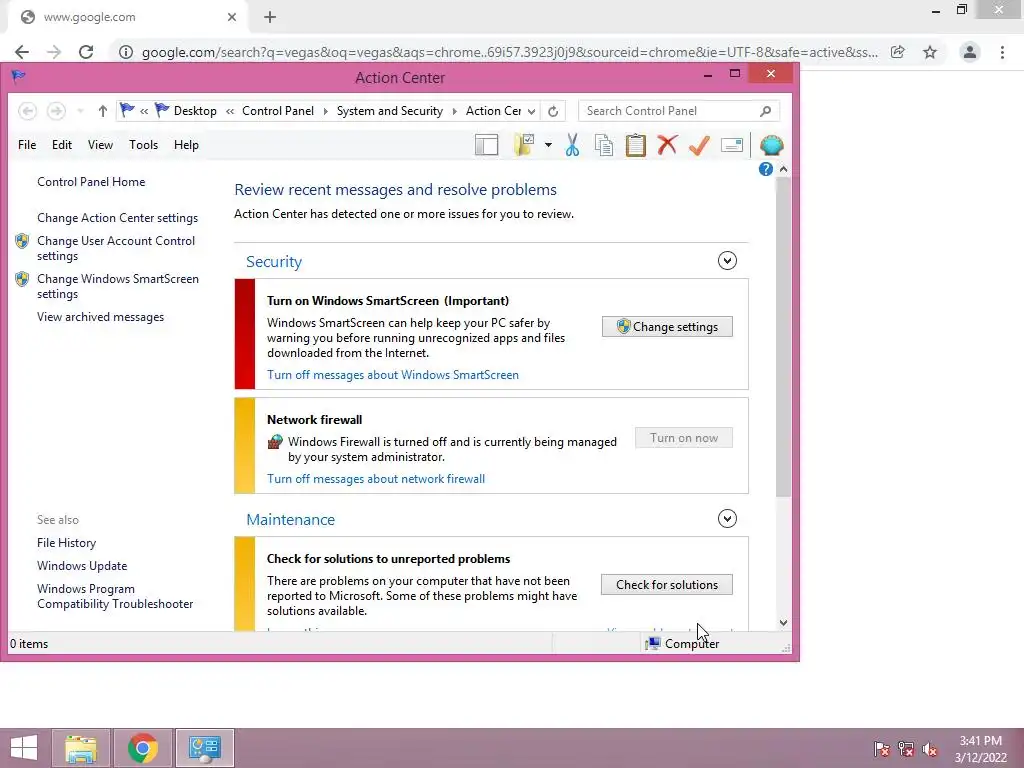Click the Desktop breadcrumb
The image size is (1024, 768).
[195, 111]
